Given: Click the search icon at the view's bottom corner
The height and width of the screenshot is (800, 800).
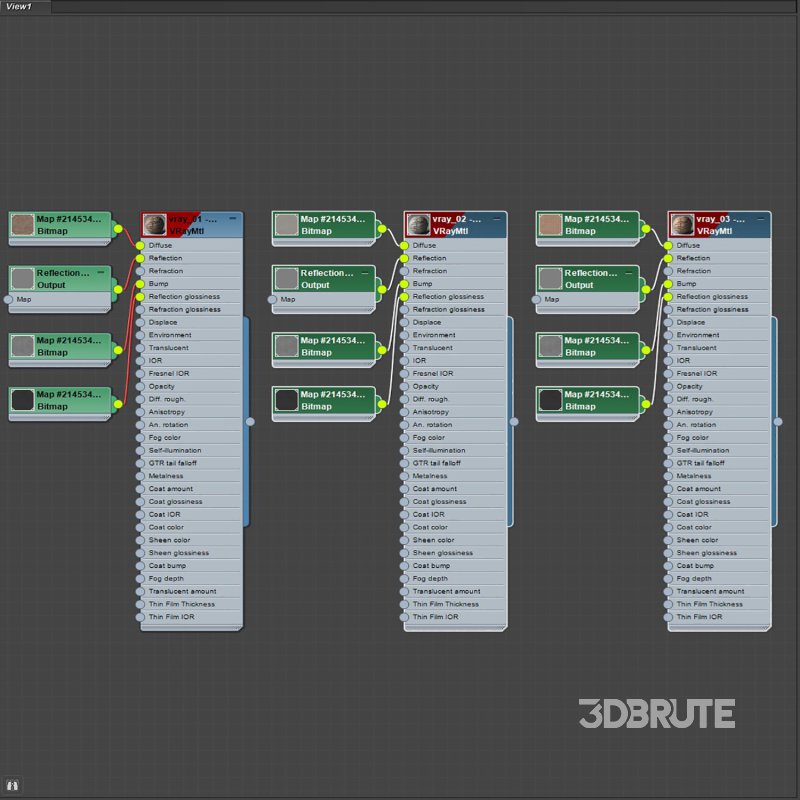Looking at the screenshot, I should [14, 784].
